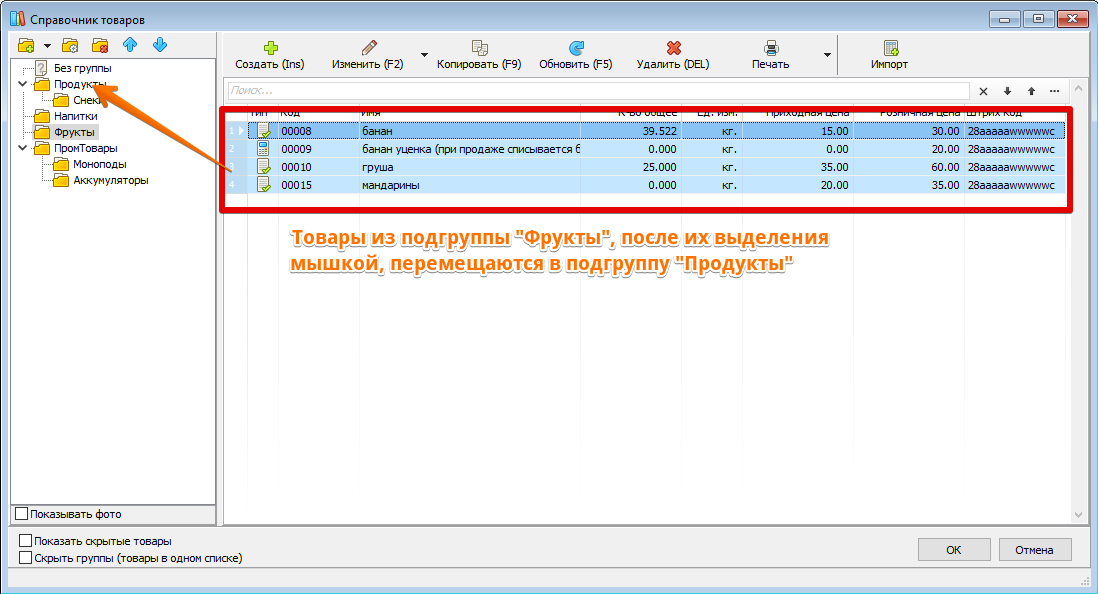The height and width of the screenshot is (594, 1098).
Task: Open search options ellipsis icon
Action: pos(1055,91)
